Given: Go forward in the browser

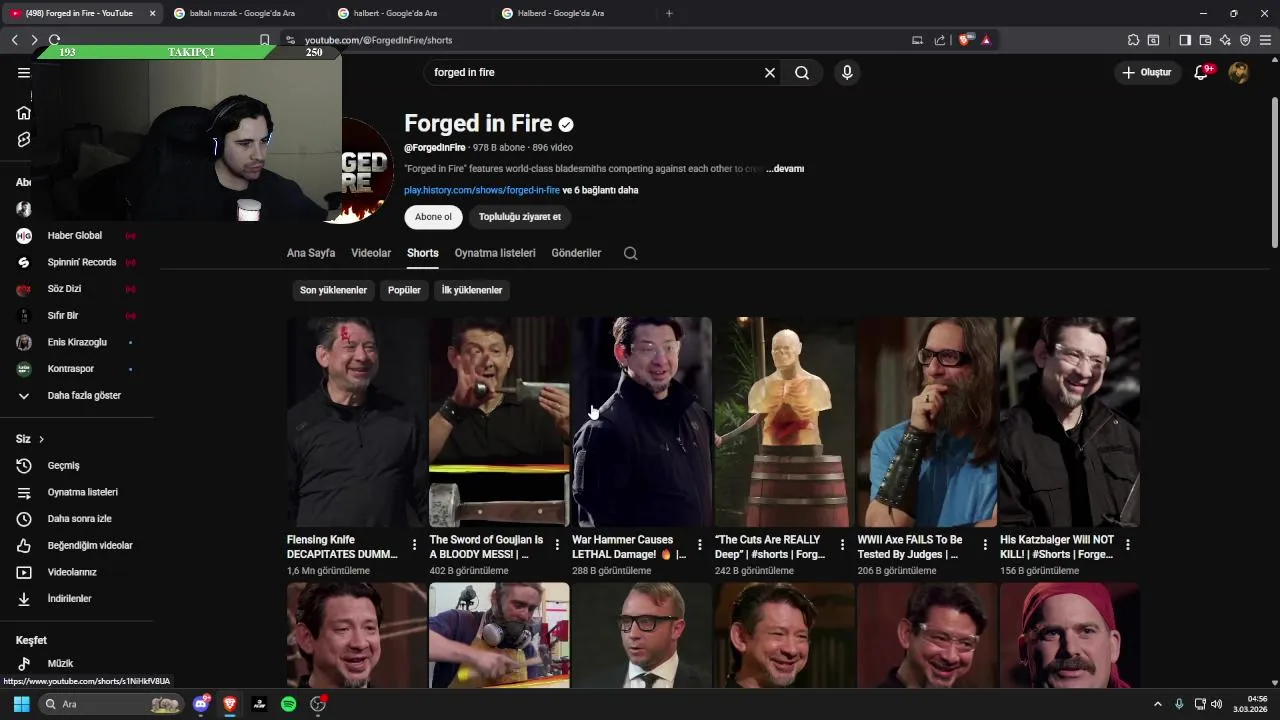Looking at the screenshot, I should click(x=34, y=40).
